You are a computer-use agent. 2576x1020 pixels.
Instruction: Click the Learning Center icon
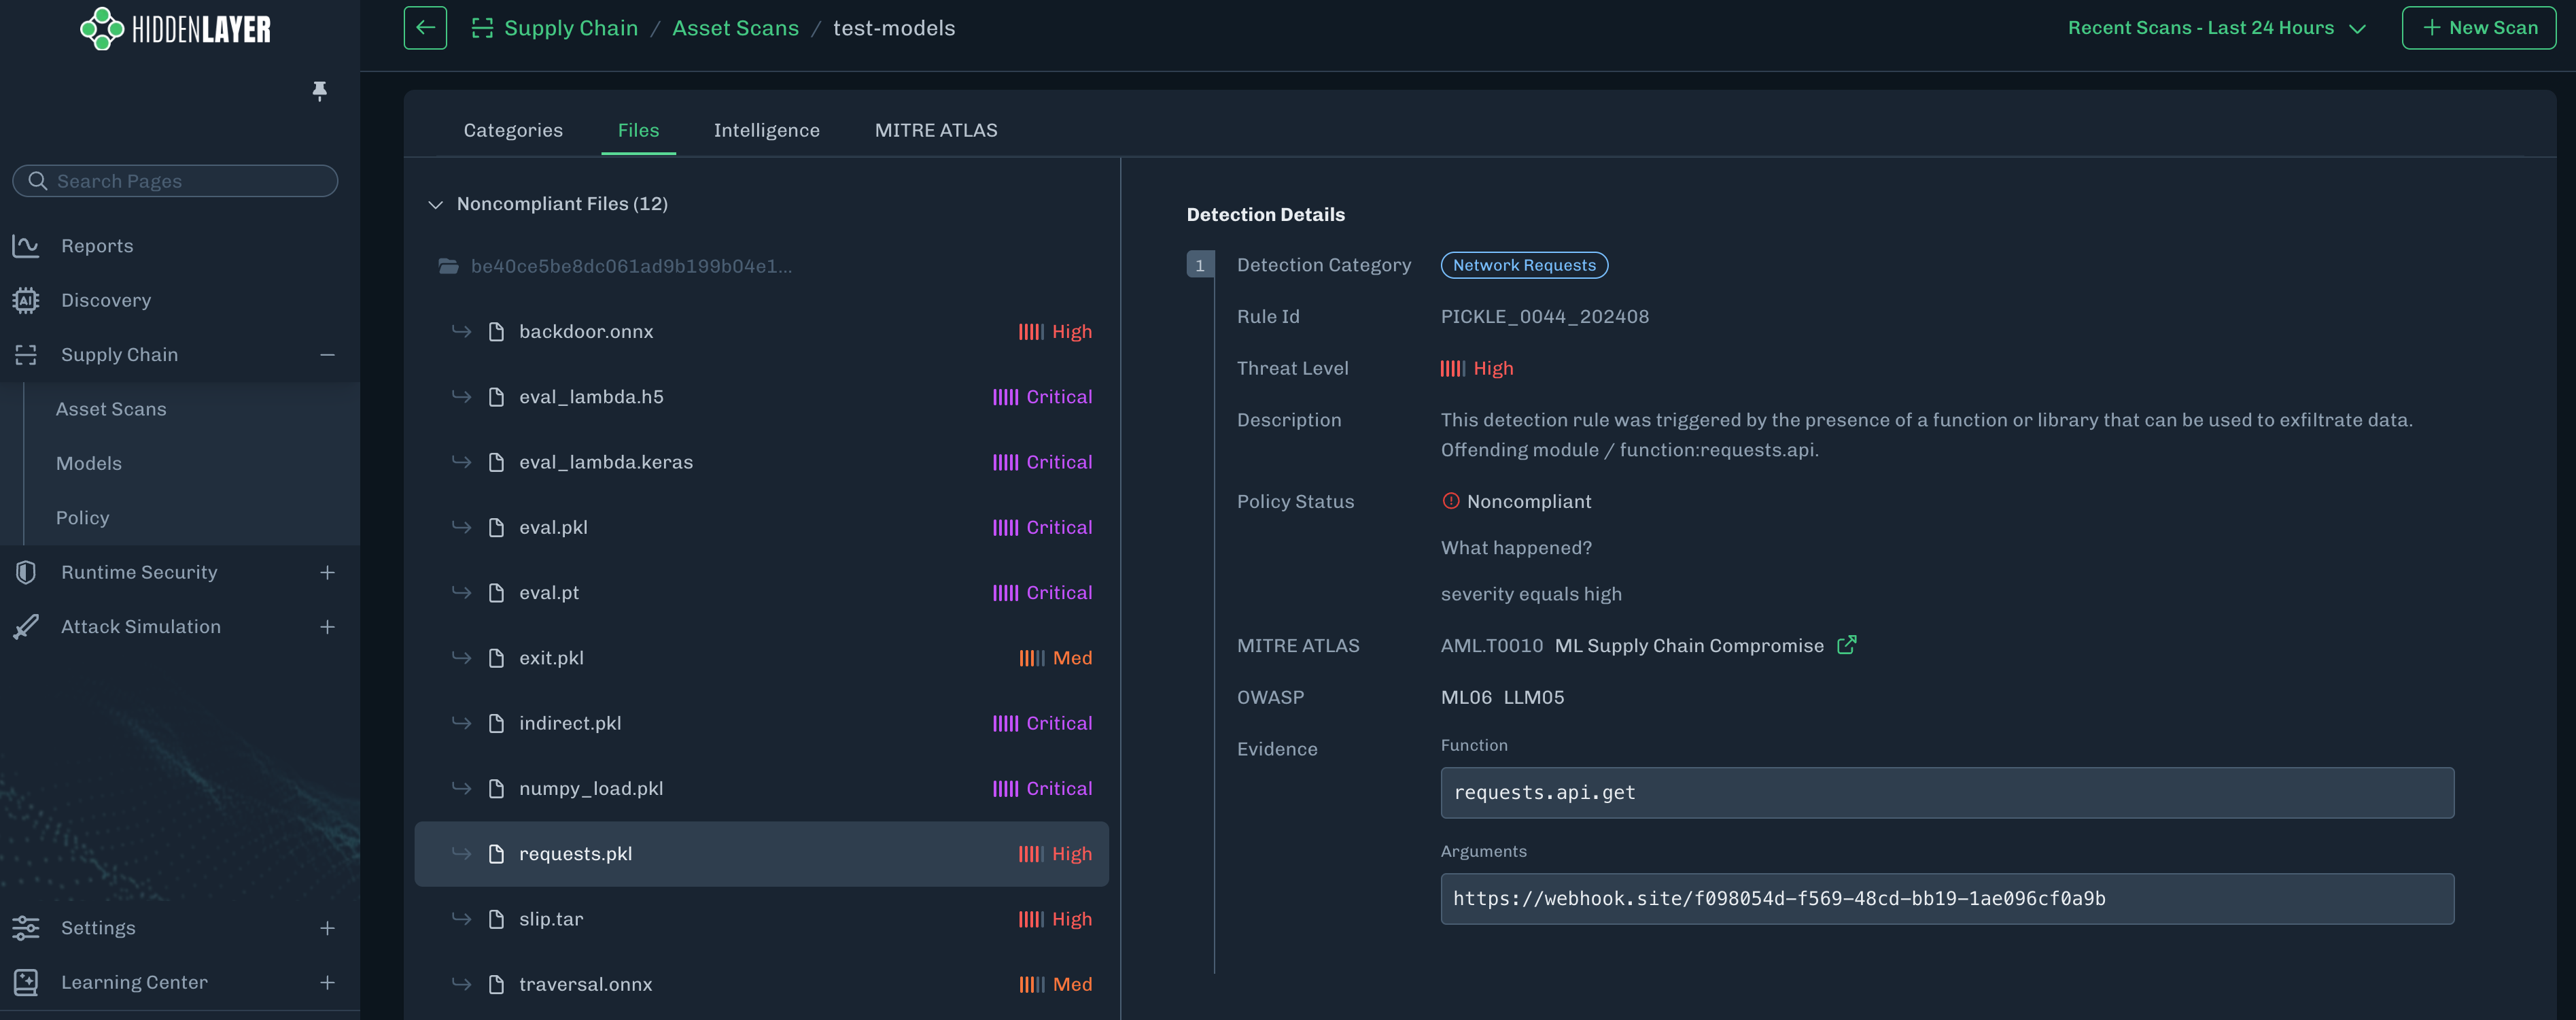pyautogui.click(x=26, y=982)
